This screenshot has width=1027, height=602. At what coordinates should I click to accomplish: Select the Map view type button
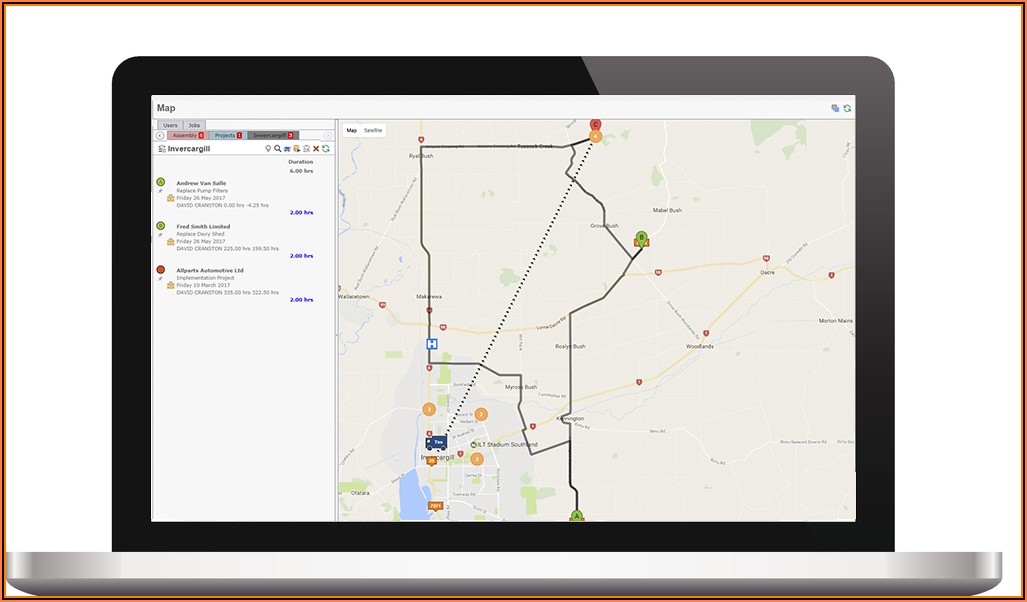(x=351, y=131)
